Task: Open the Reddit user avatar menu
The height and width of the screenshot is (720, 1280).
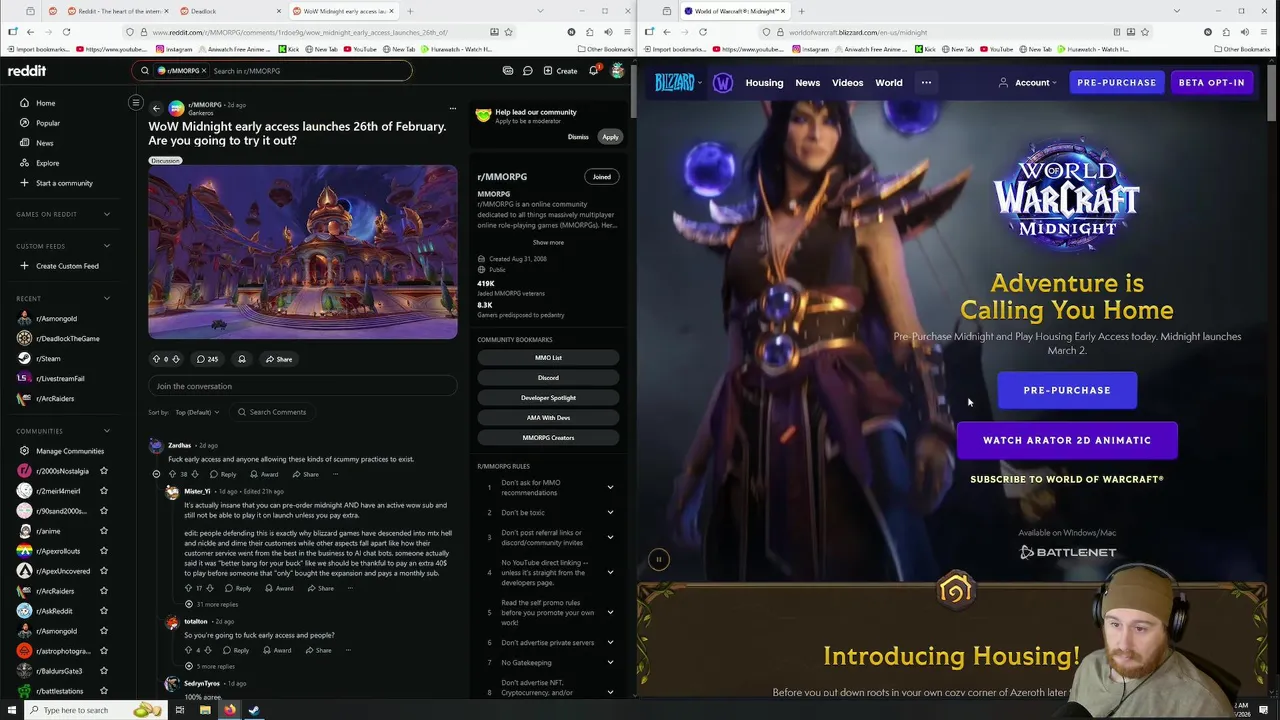Action: (618, 71)
